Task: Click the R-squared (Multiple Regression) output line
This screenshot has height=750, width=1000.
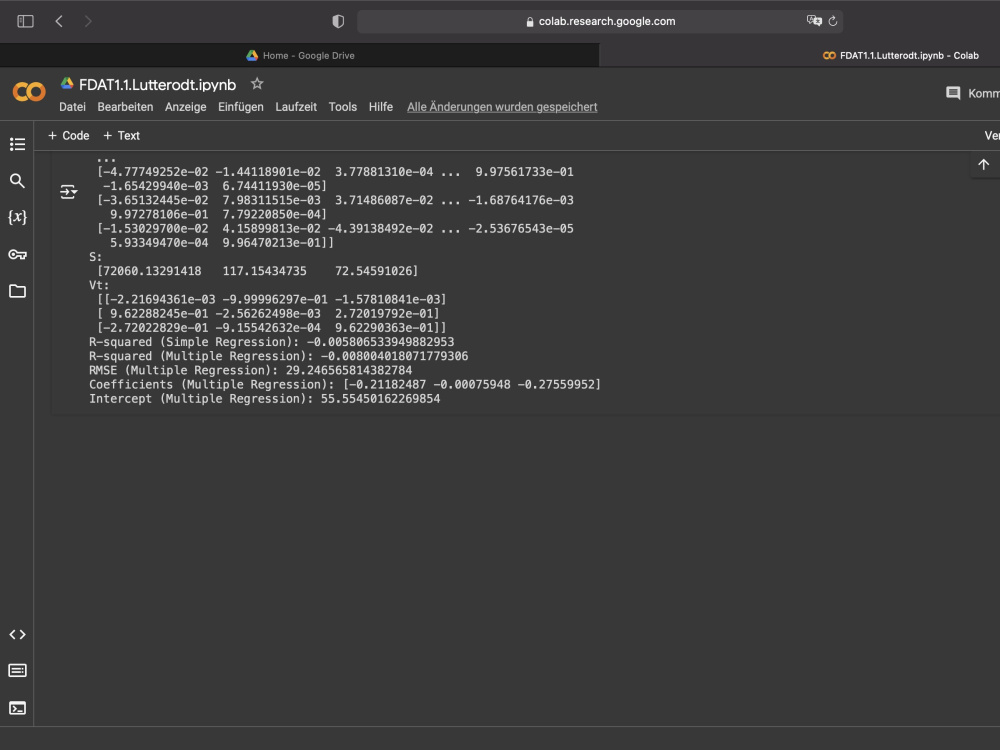Action: (x=279, y=356)
